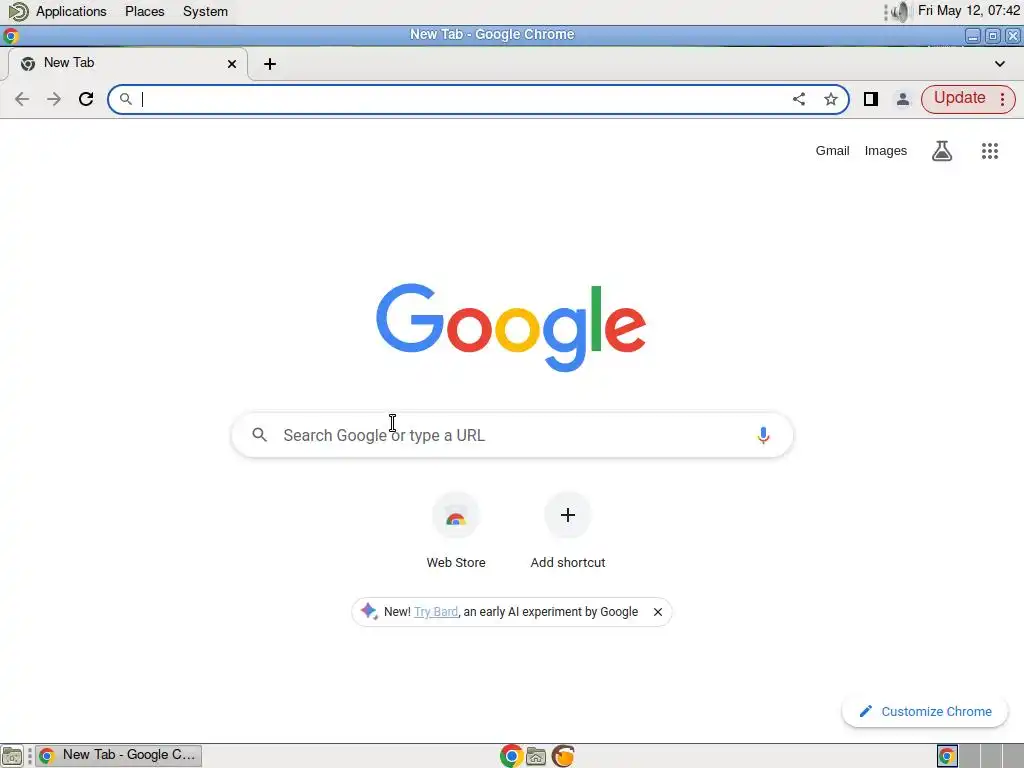Bookmark this tab with the star icon
Image resolution: width=1024 pixels, height=768 pixels.
click(x=831, y=99)
